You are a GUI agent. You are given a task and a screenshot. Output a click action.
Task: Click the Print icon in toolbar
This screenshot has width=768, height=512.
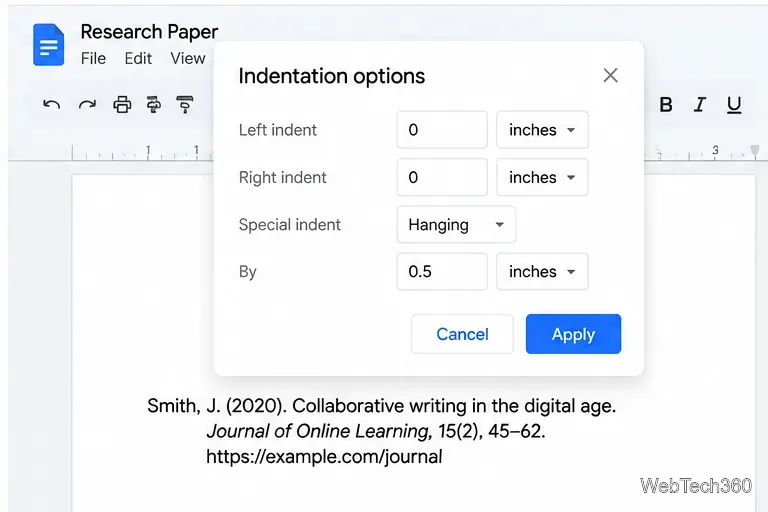122,104
